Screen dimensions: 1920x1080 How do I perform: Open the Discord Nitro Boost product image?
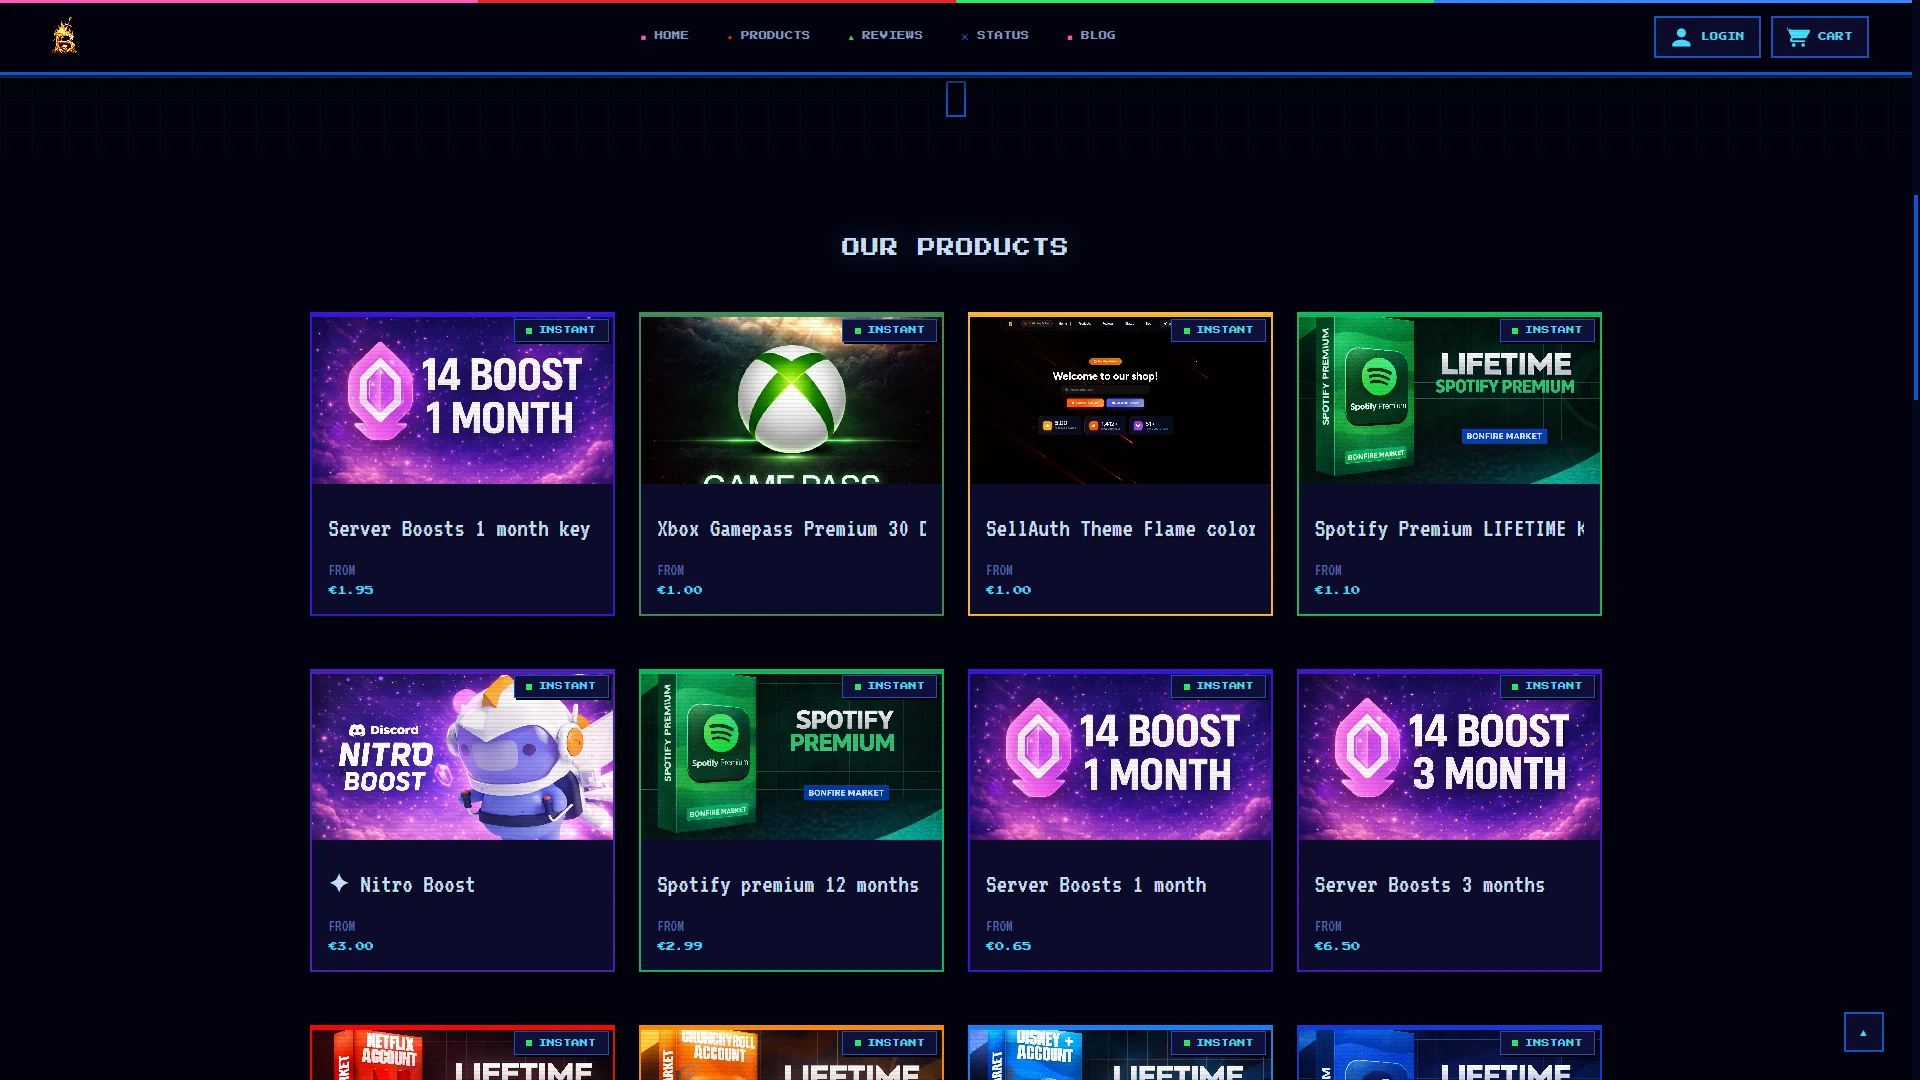(x=462, y=756)
